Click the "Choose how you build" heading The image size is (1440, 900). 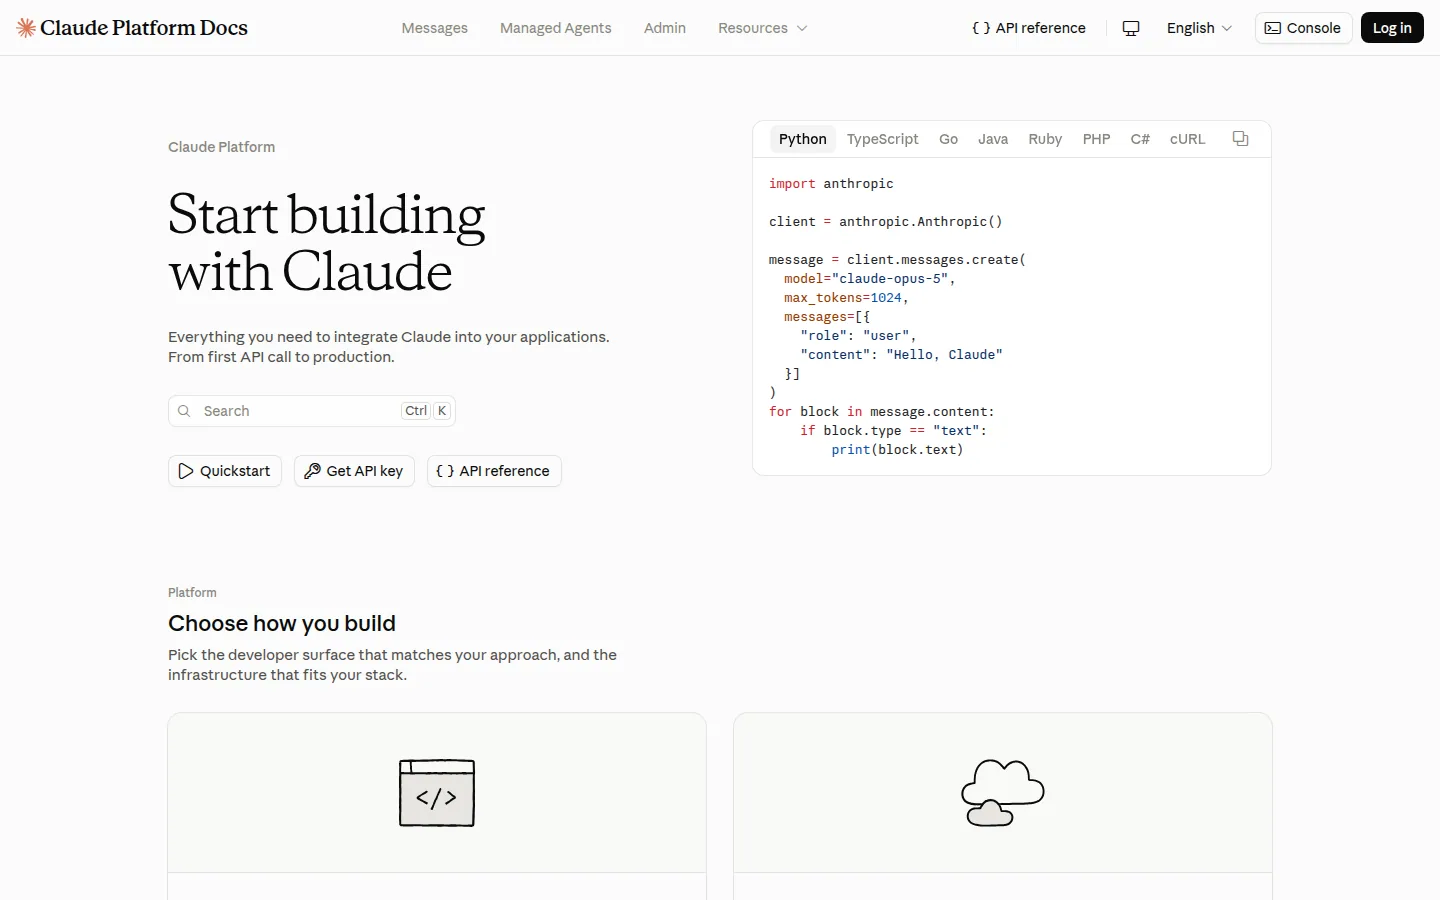pos(282,623)
